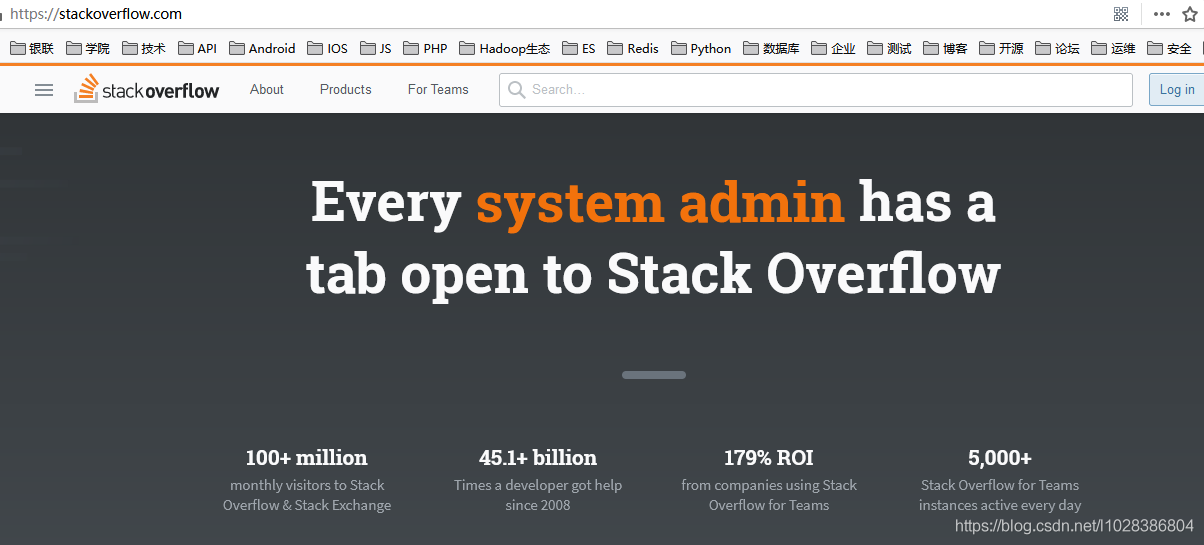Click 'Times a developer got help' text
1204x545 pixels.
coord(538,485)
